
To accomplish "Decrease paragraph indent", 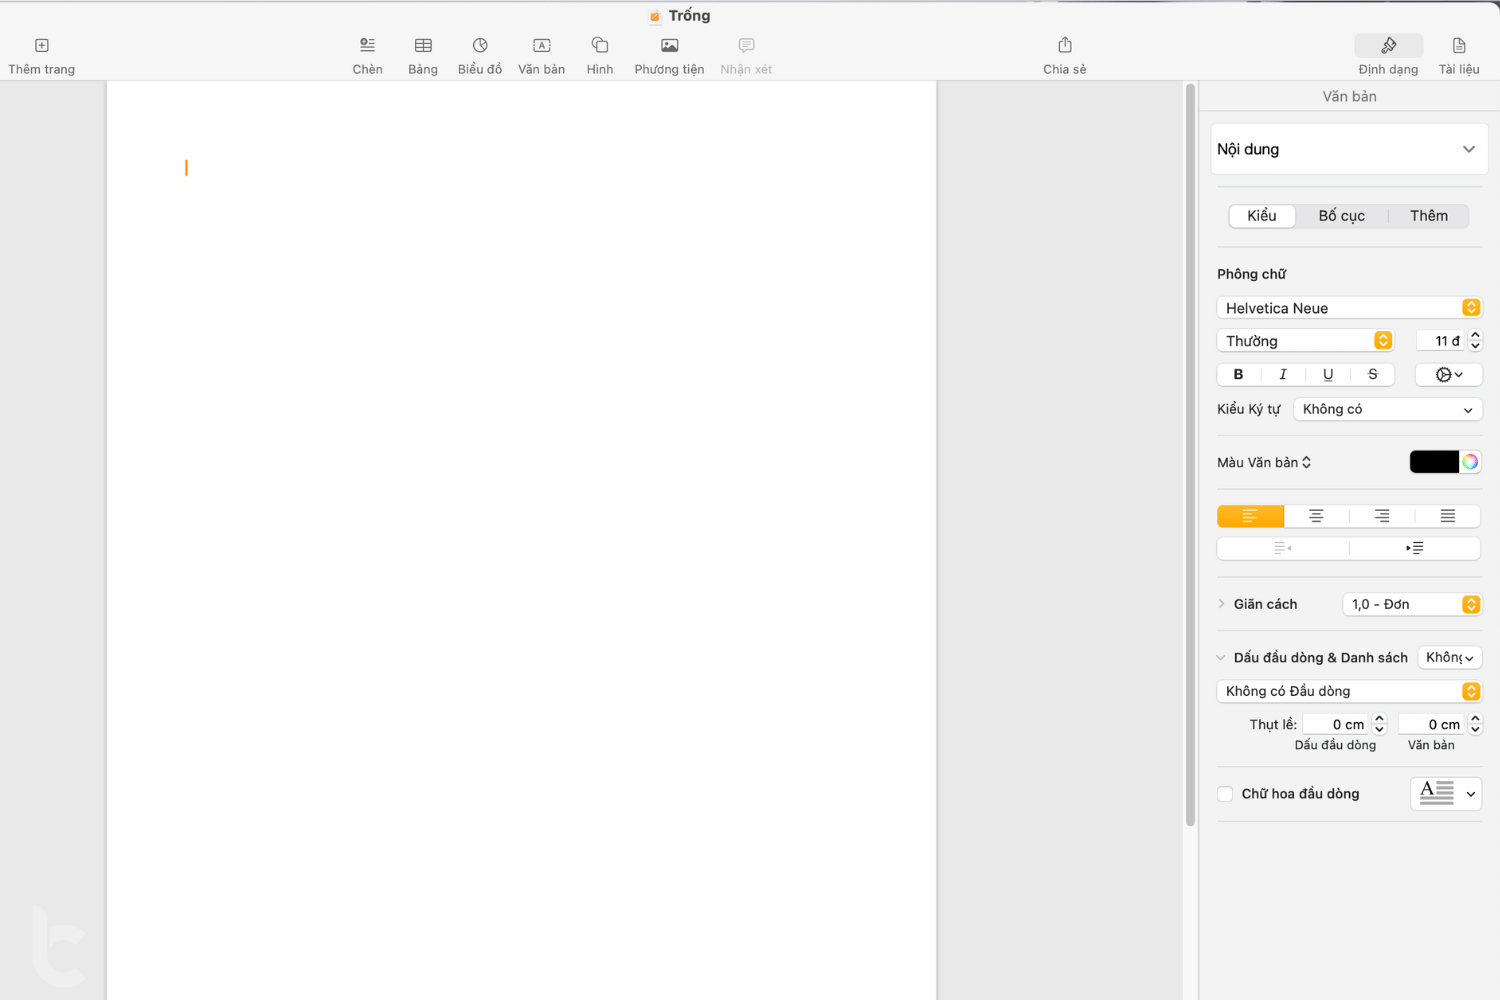I will [x=1283, y=548].
